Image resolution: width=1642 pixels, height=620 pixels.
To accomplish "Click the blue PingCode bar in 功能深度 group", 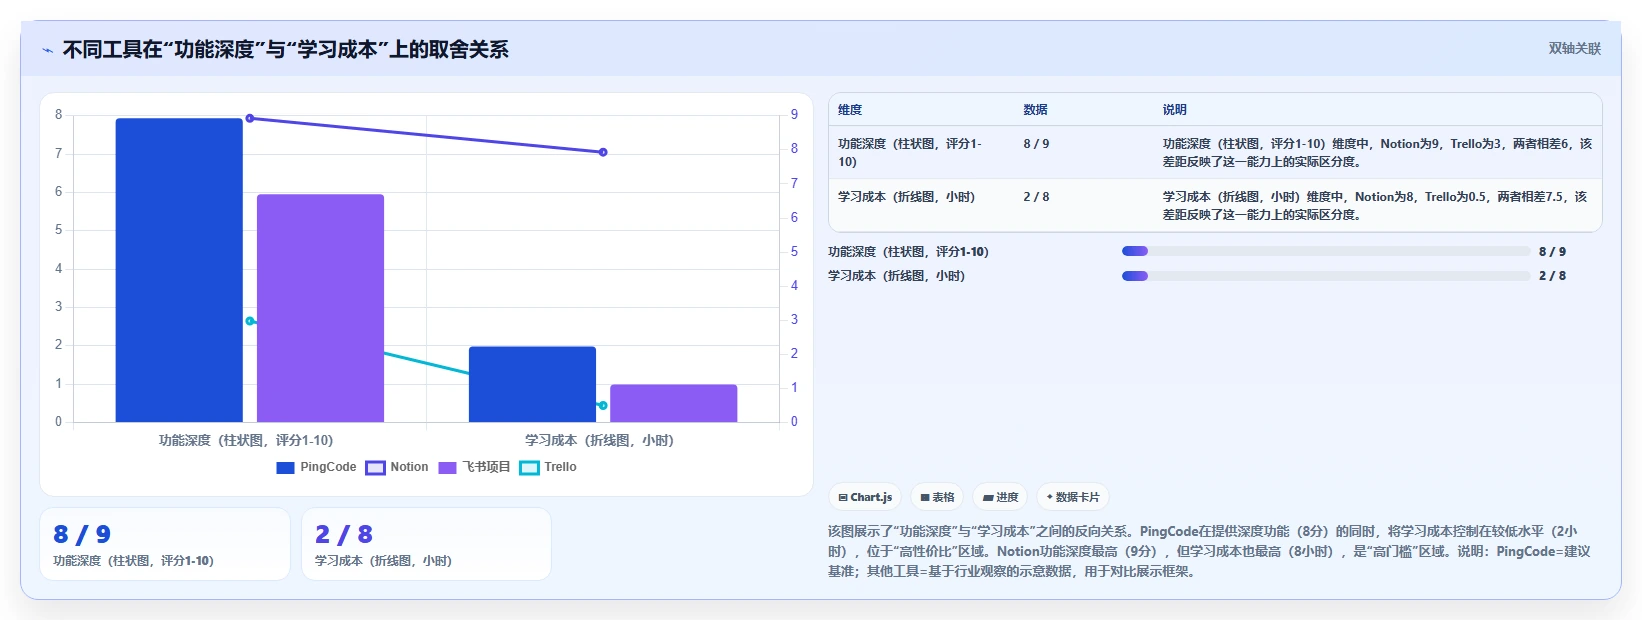I will [179, 270].
